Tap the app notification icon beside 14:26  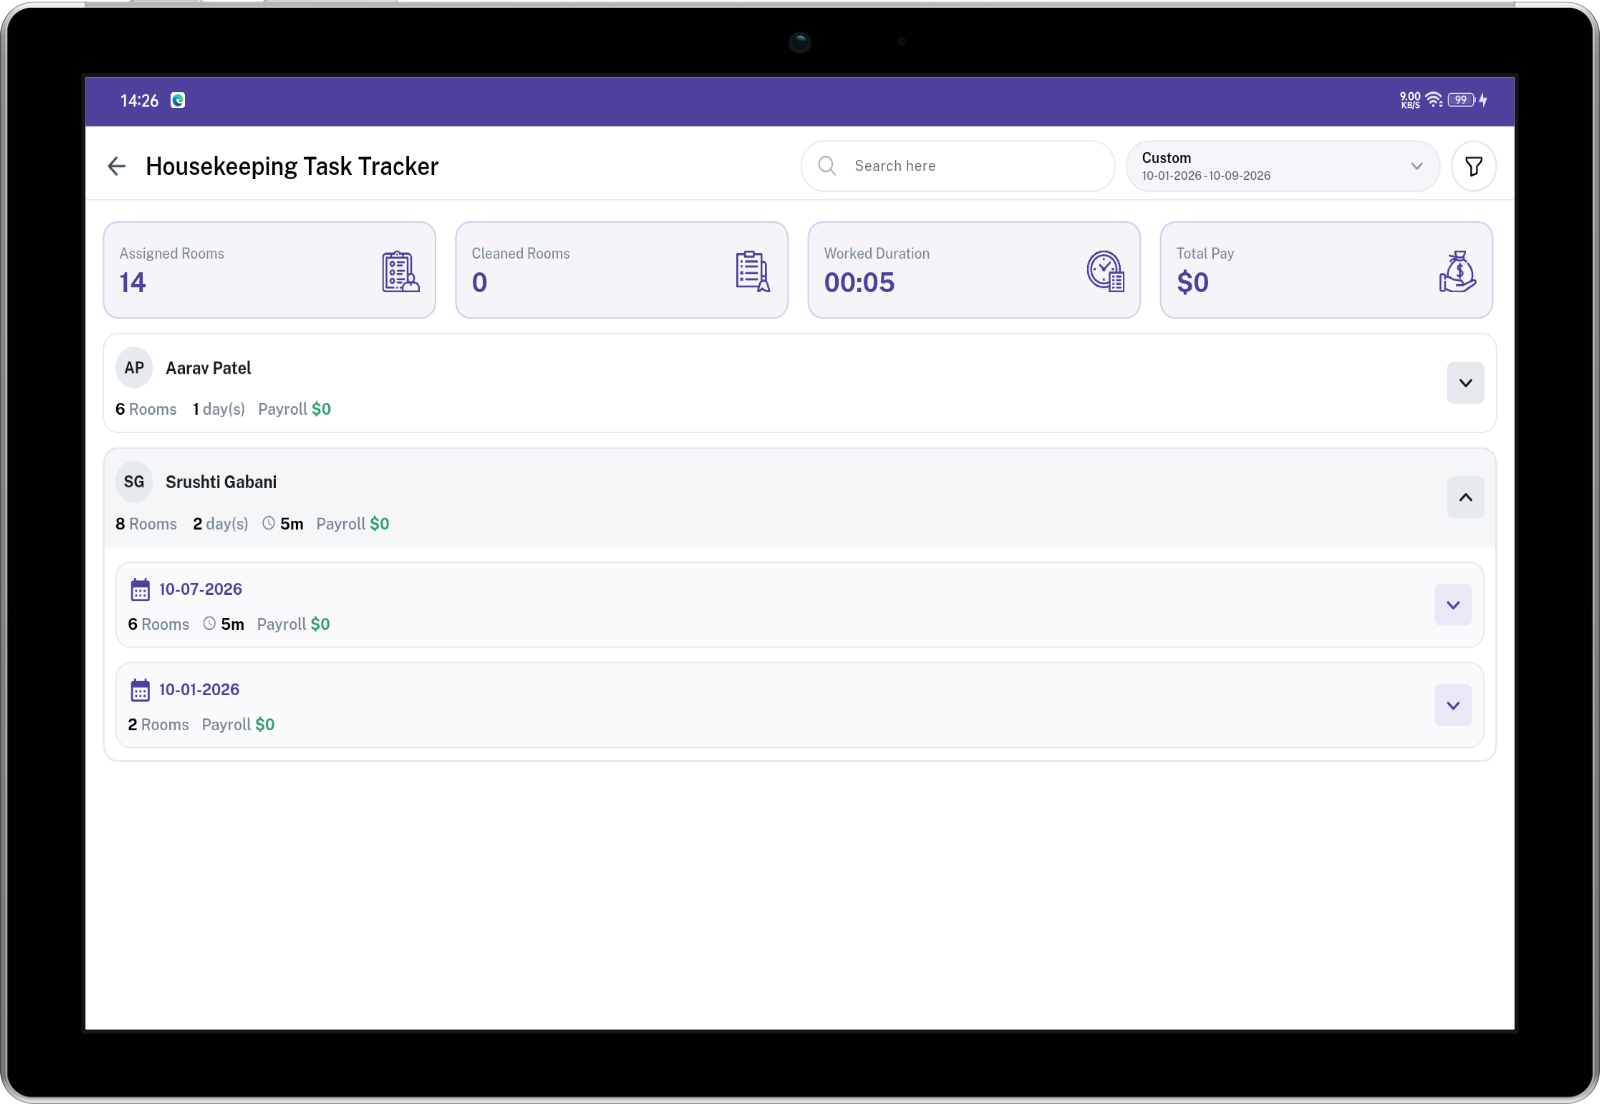[x=178, y=100]
